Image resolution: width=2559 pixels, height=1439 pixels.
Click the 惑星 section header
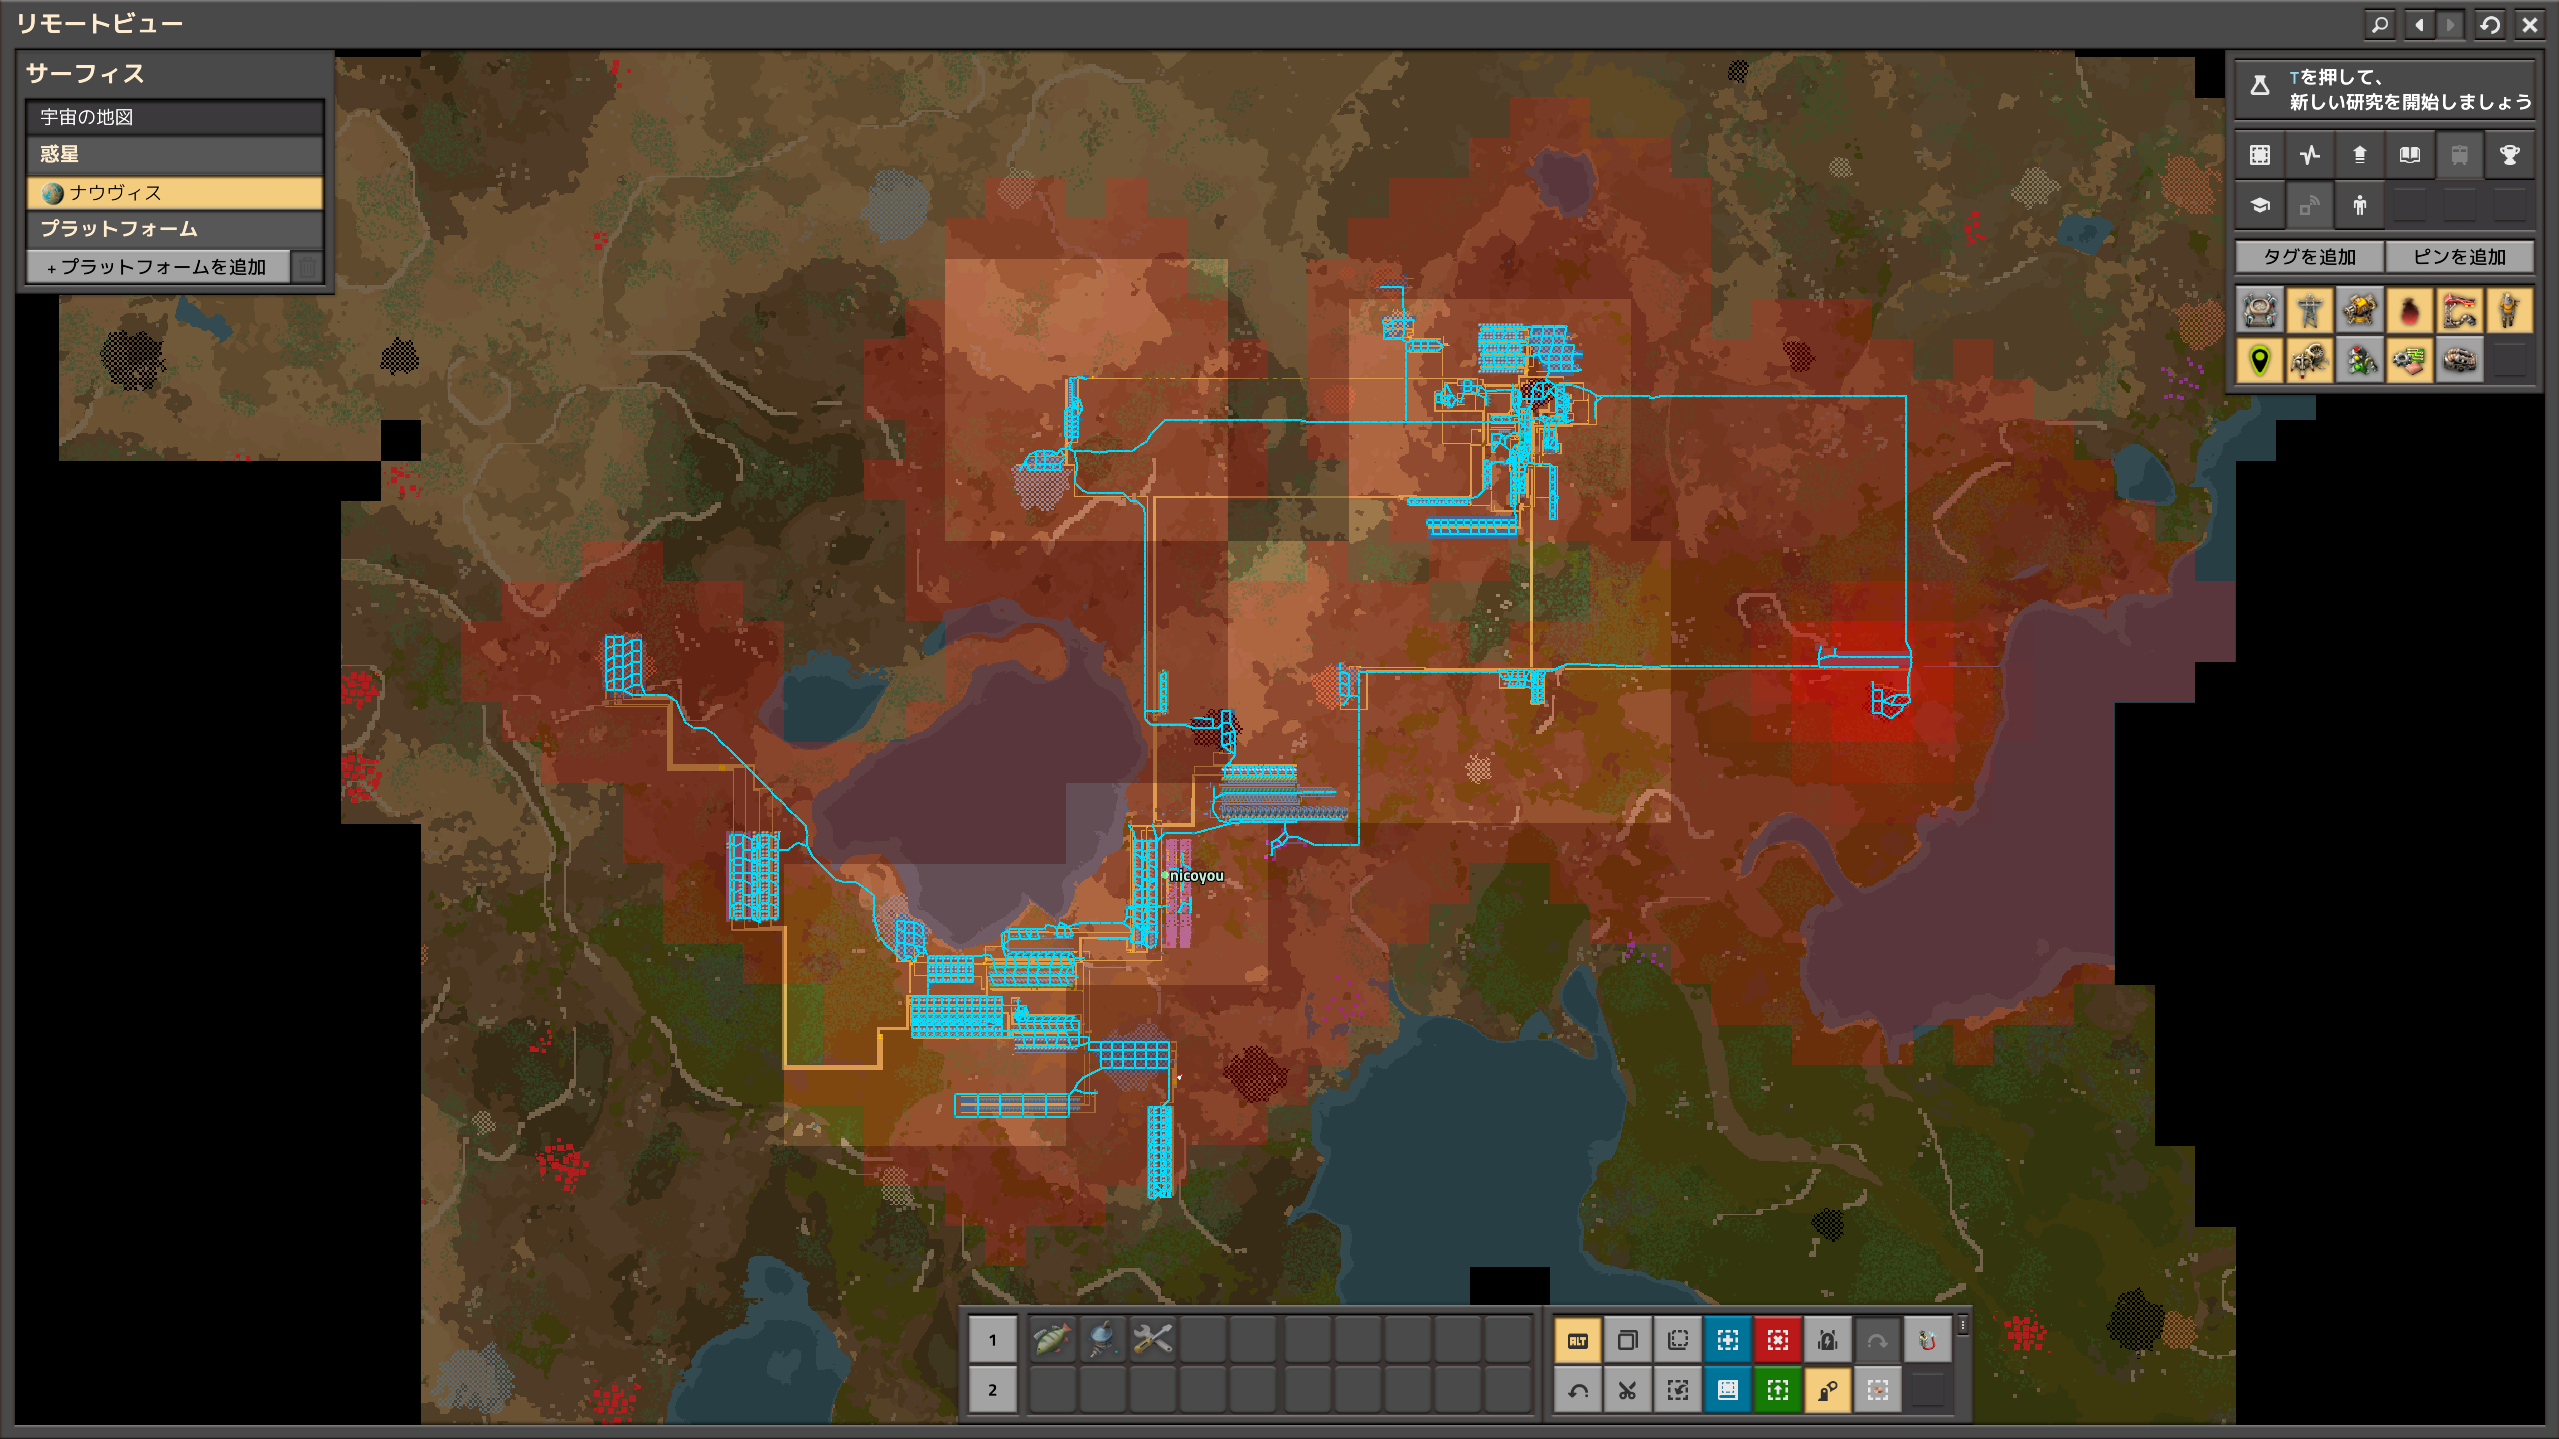click(175, 154)
